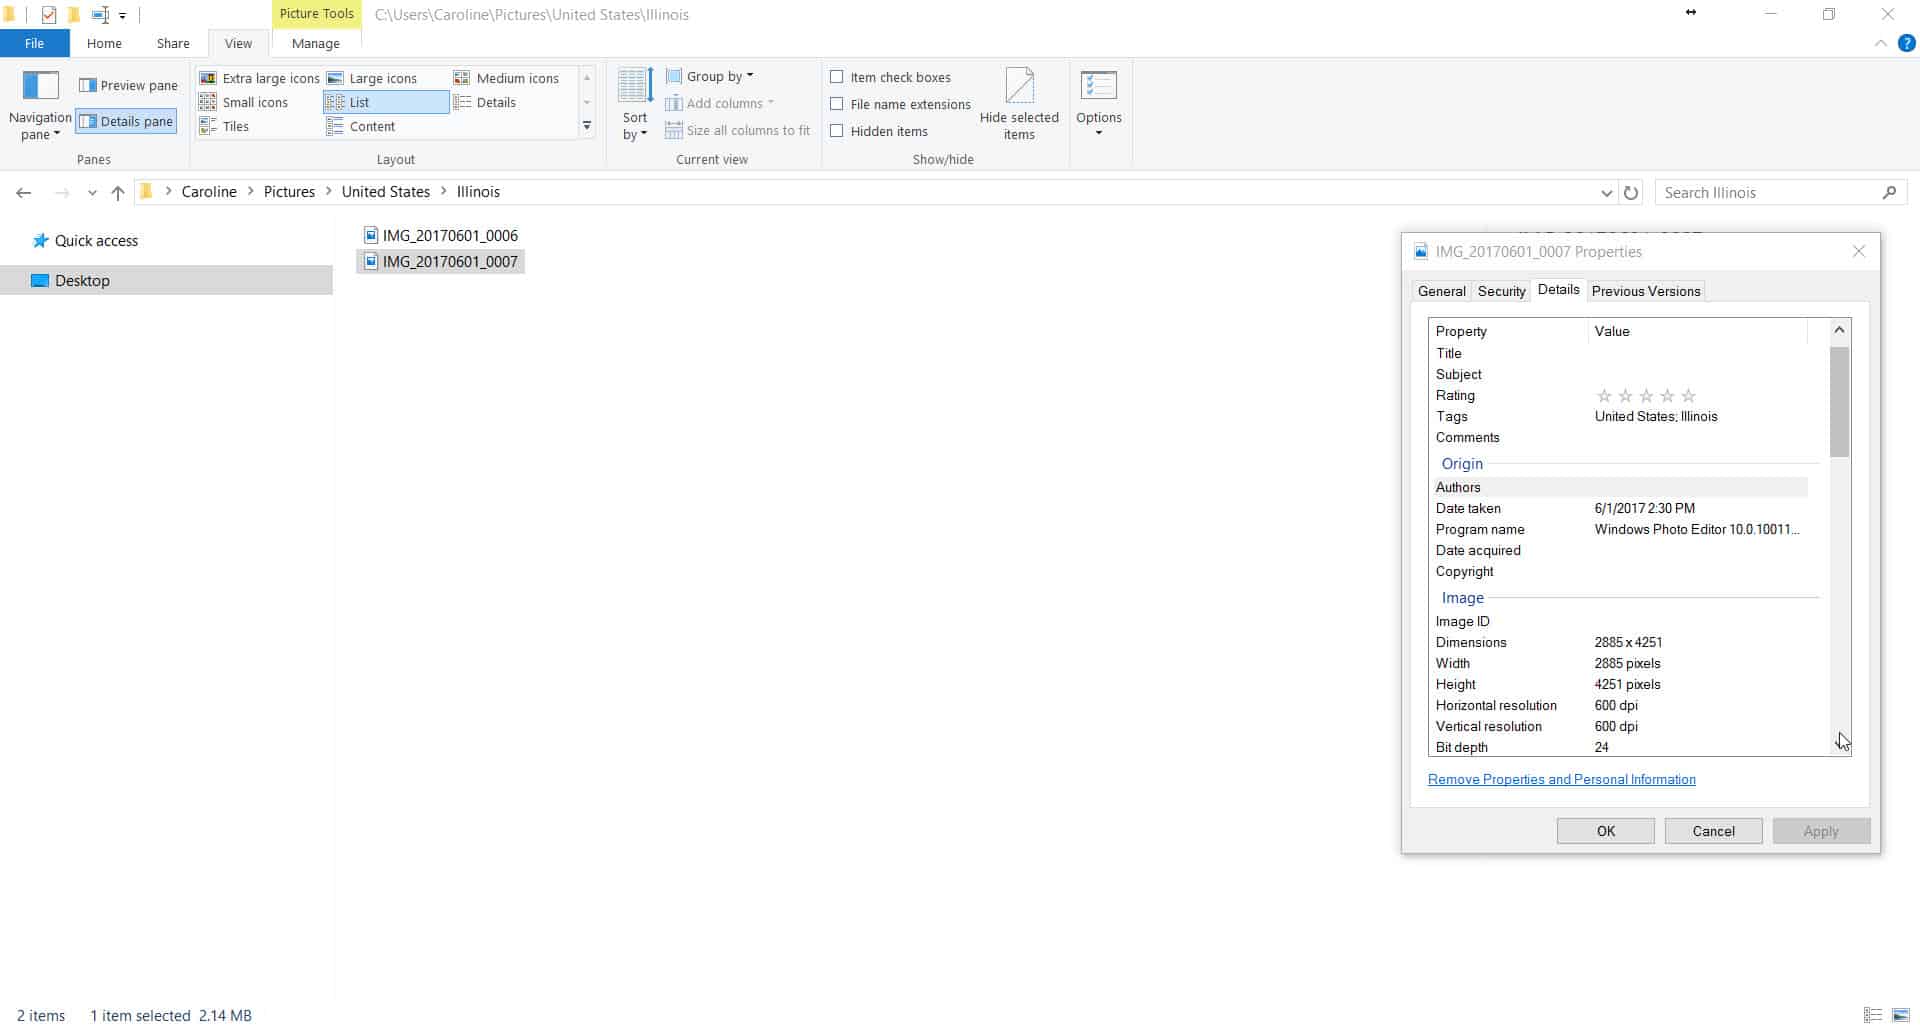Click the Sort by icon
This screenshot has width=1920, height=1030.
(x=635, y=87)
